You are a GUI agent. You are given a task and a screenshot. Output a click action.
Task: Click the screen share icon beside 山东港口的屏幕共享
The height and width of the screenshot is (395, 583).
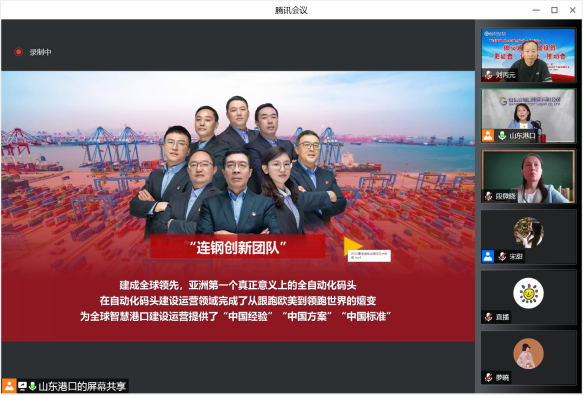point(22,386)
